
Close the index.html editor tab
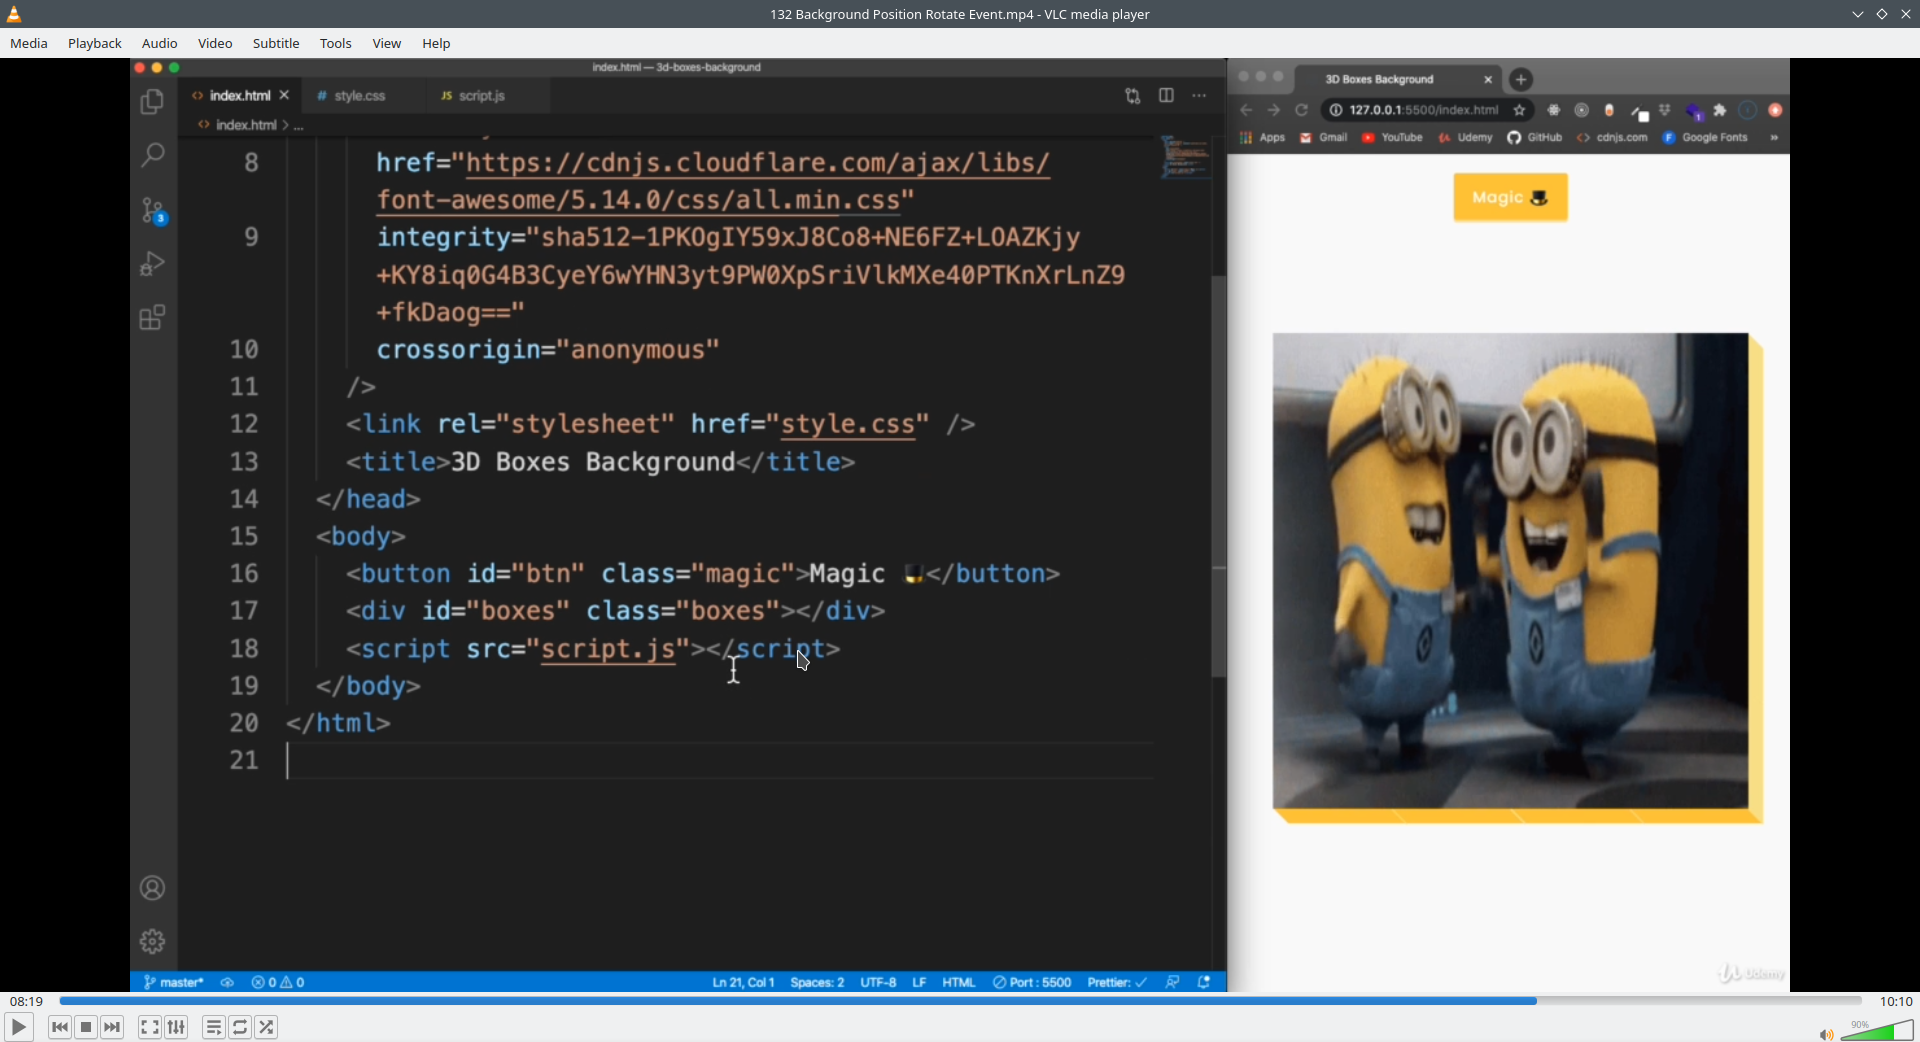click(x=285, y=95)
